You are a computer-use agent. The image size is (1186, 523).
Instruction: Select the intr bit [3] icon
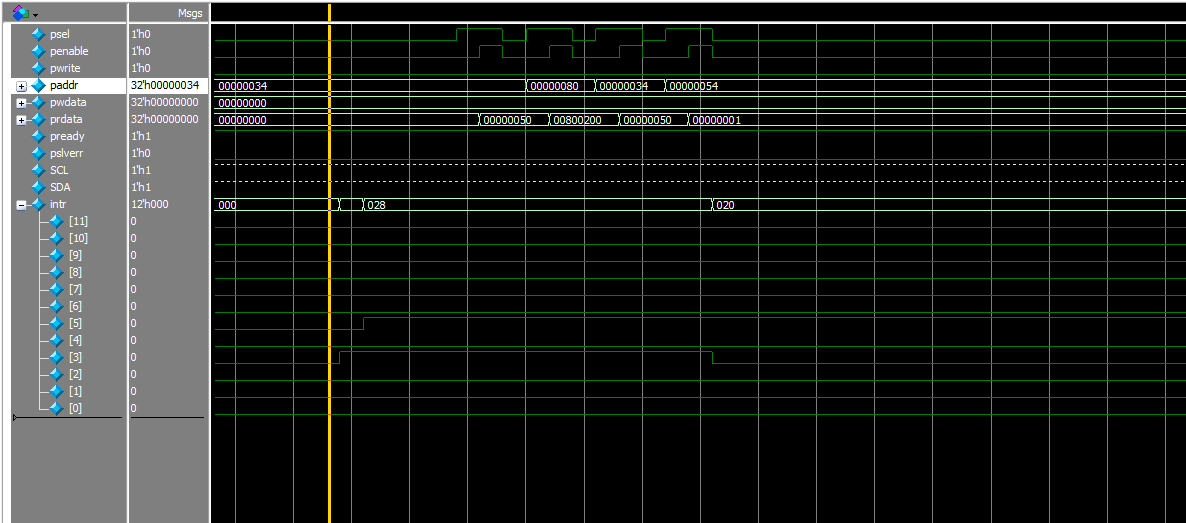[56, 356]
